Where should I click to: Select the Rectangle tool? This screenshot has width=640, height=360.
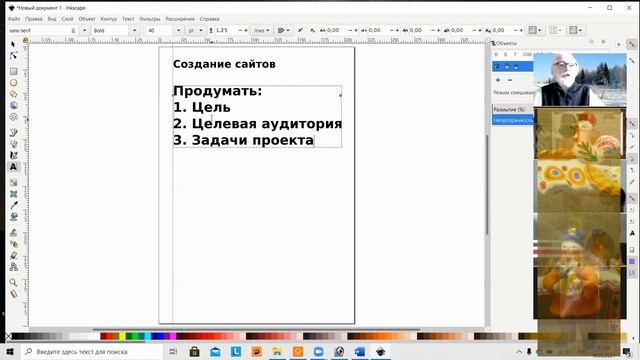point(13,71)
